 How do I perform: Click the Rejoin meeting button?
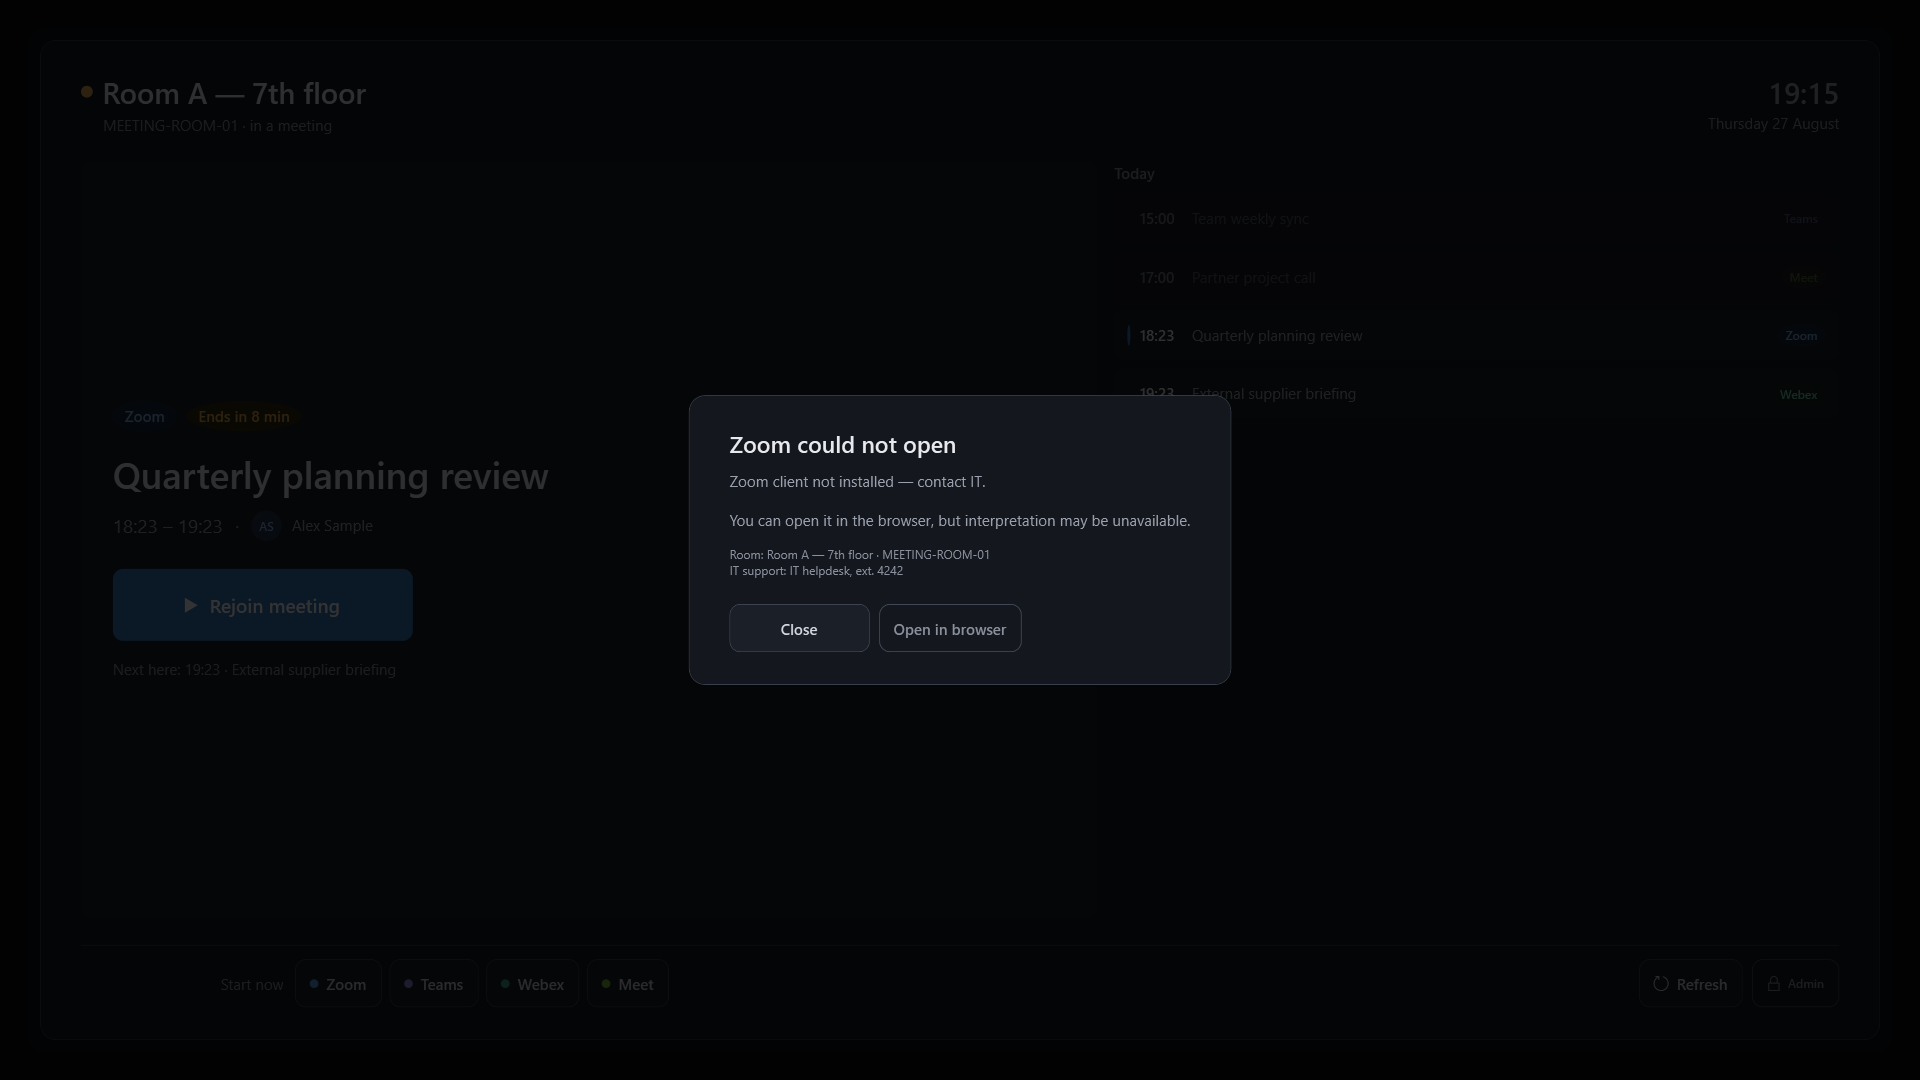262,605
